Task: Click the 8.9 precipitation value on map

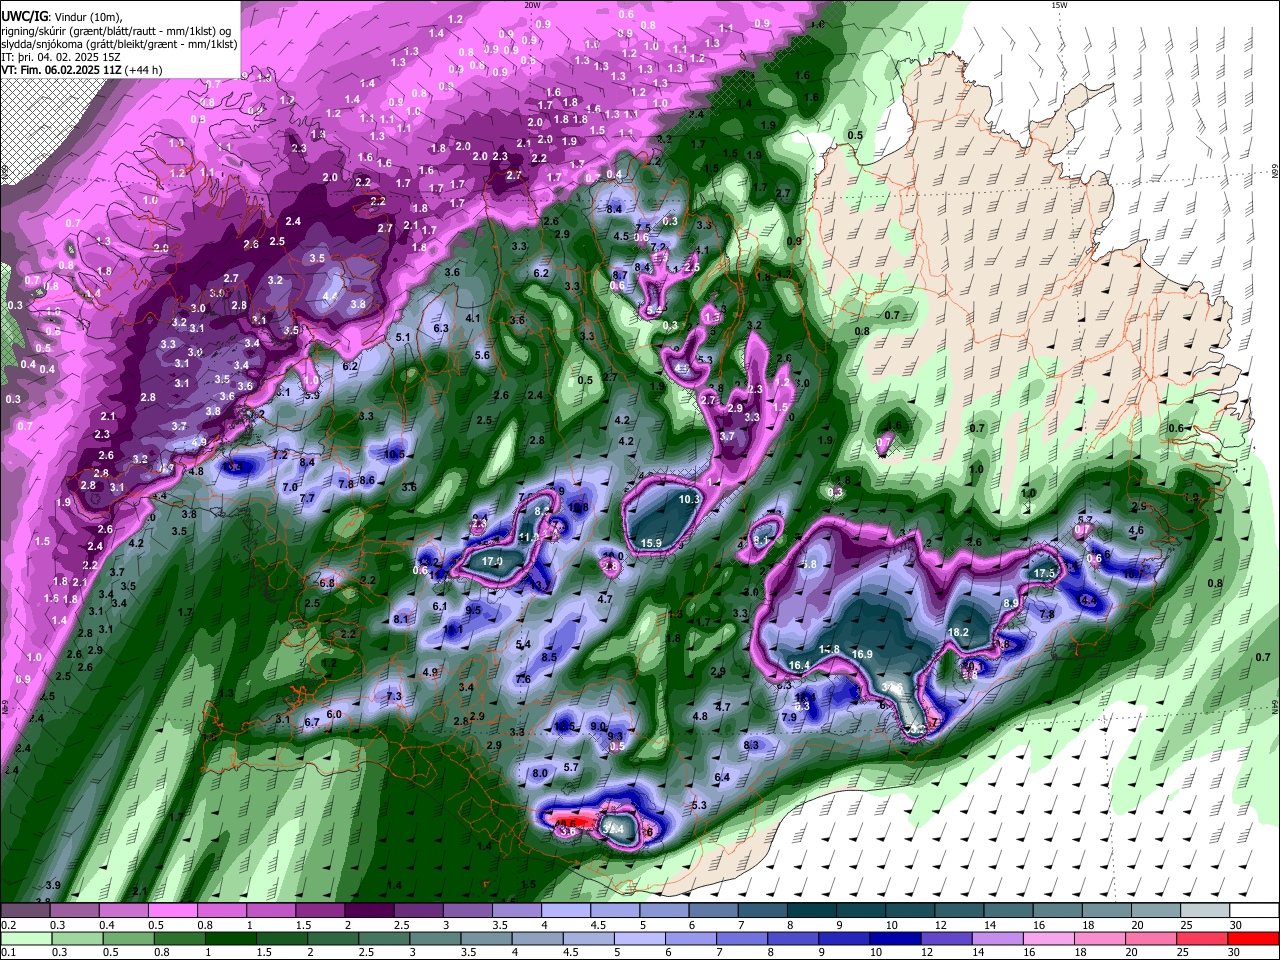Action: 1011,603
